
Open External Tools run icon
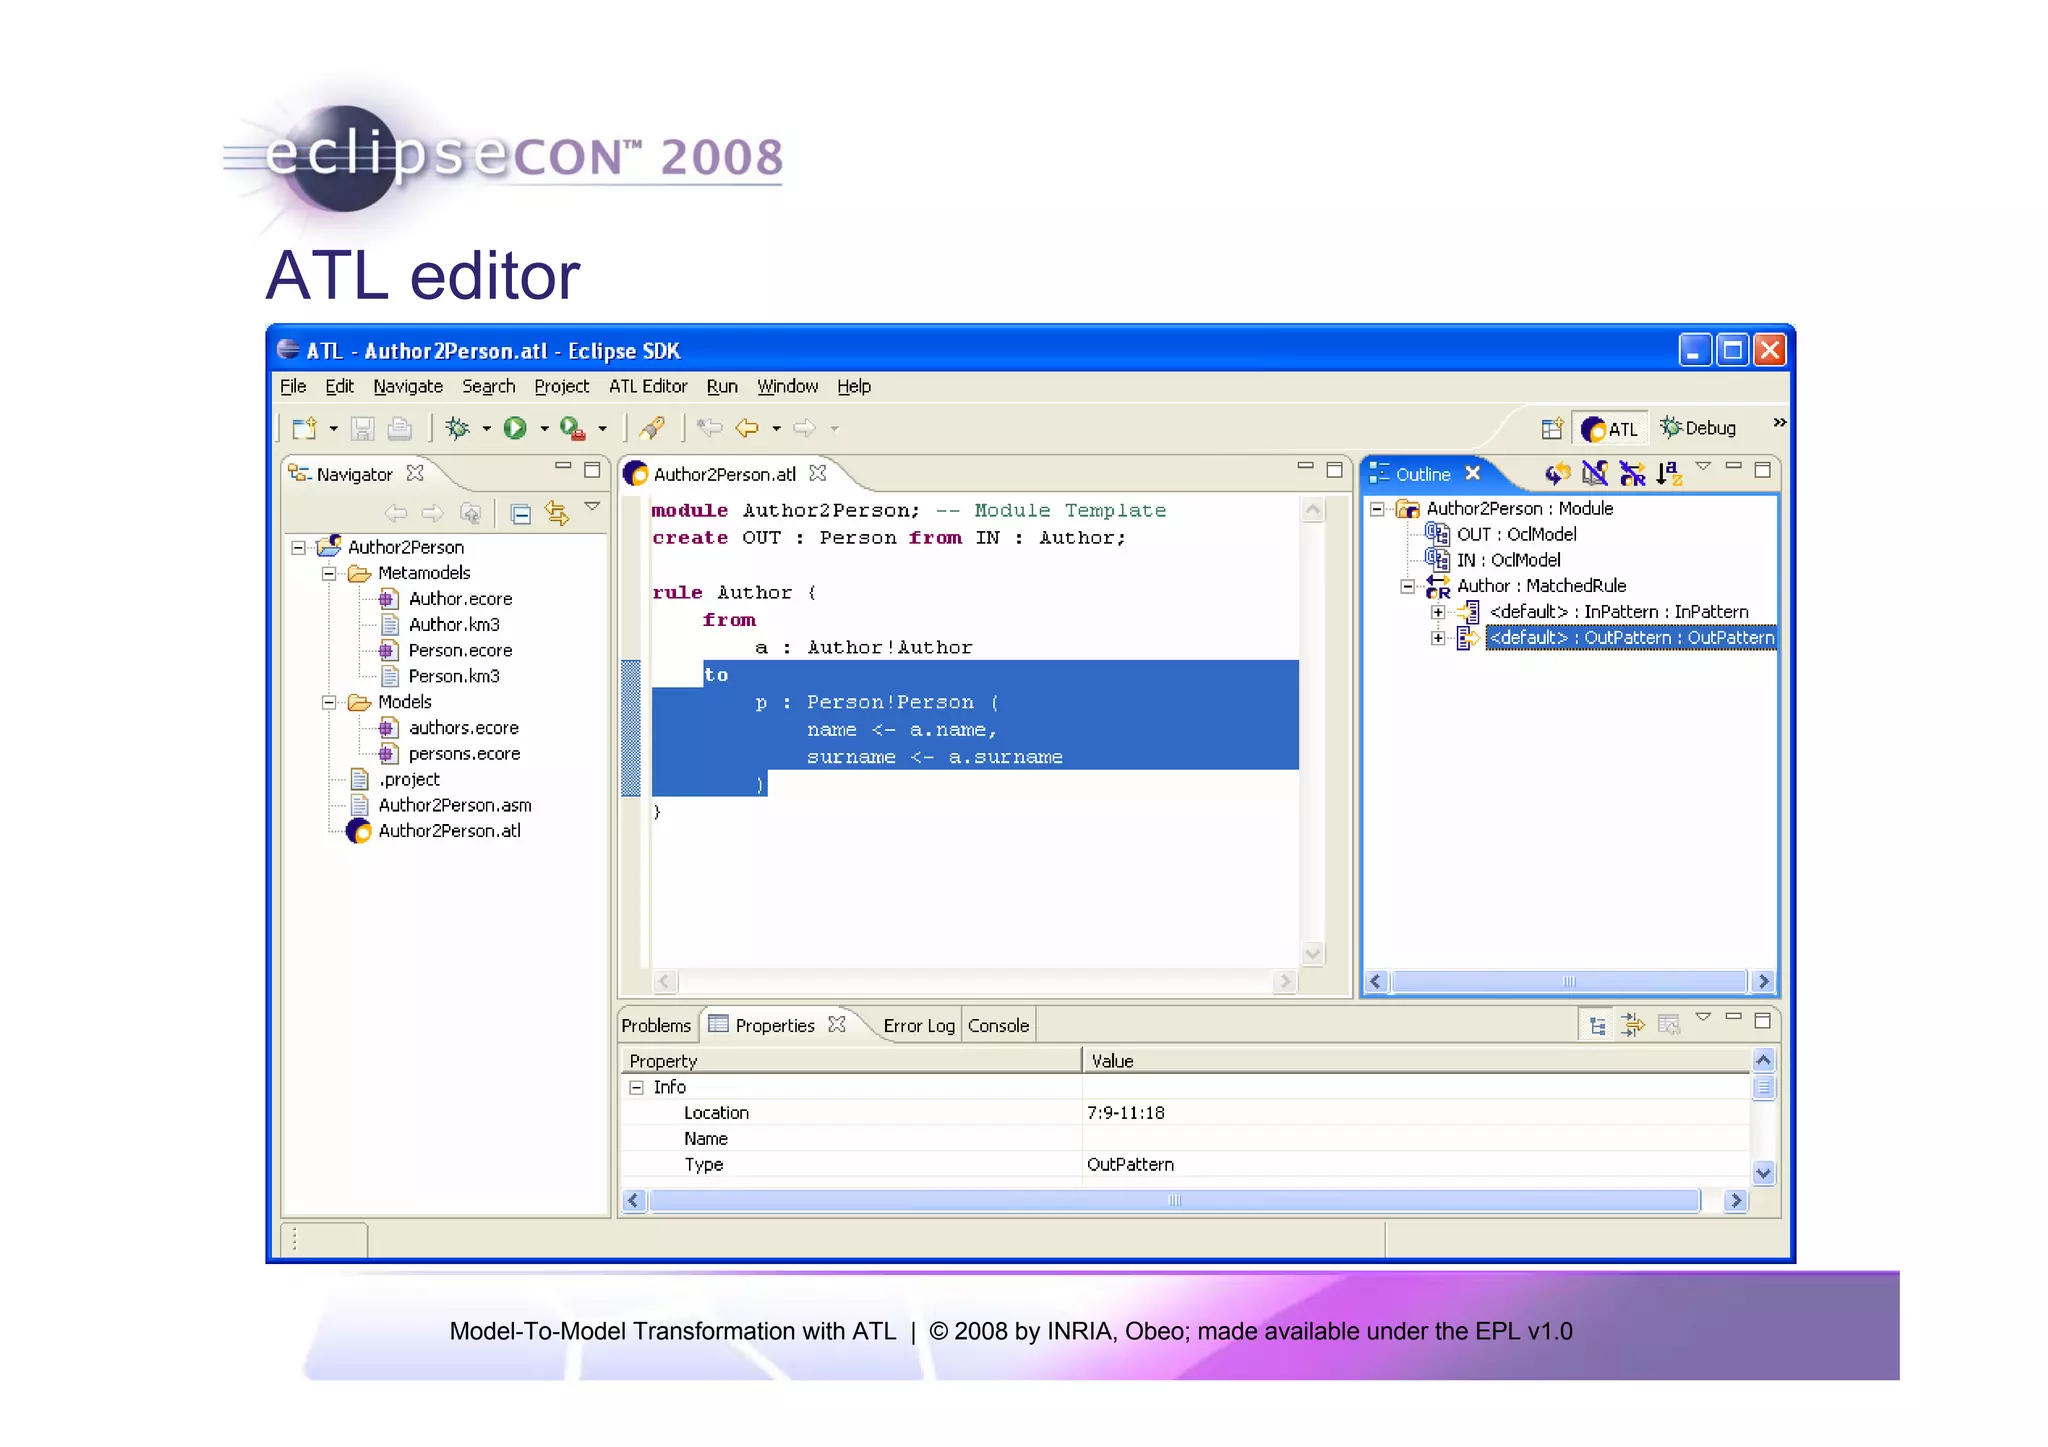point(572,428)
